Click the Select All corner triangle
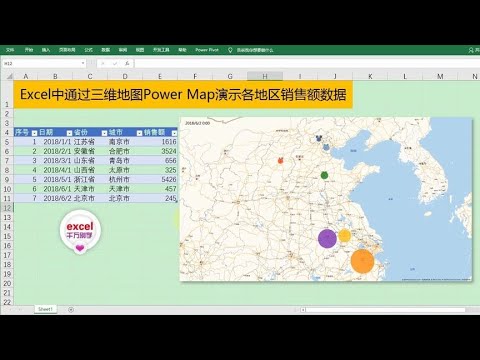Viewport: 480px width, 360px height. pyautogui.click(x=10, y=77)
